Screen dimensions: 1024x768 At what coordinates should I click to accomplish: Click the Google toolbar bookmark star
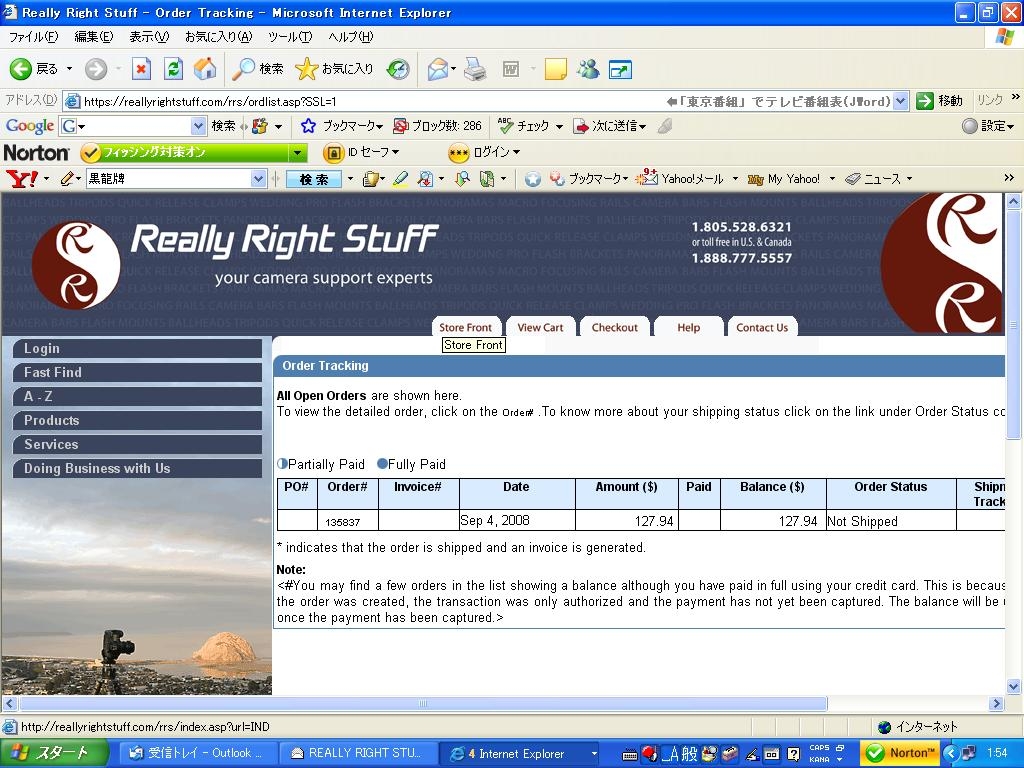(308, 126)
